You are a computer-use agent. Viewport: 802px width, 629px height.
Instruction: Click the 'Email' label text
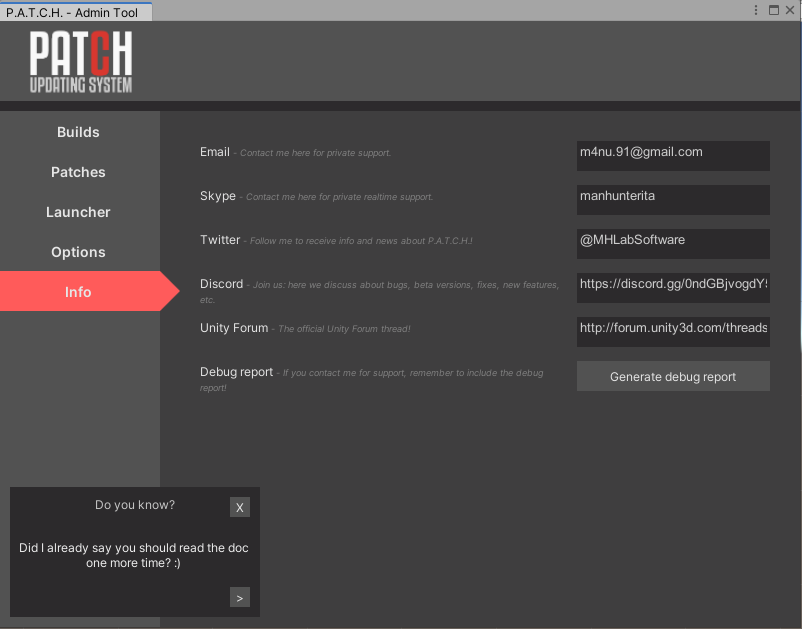pos(215,152)
